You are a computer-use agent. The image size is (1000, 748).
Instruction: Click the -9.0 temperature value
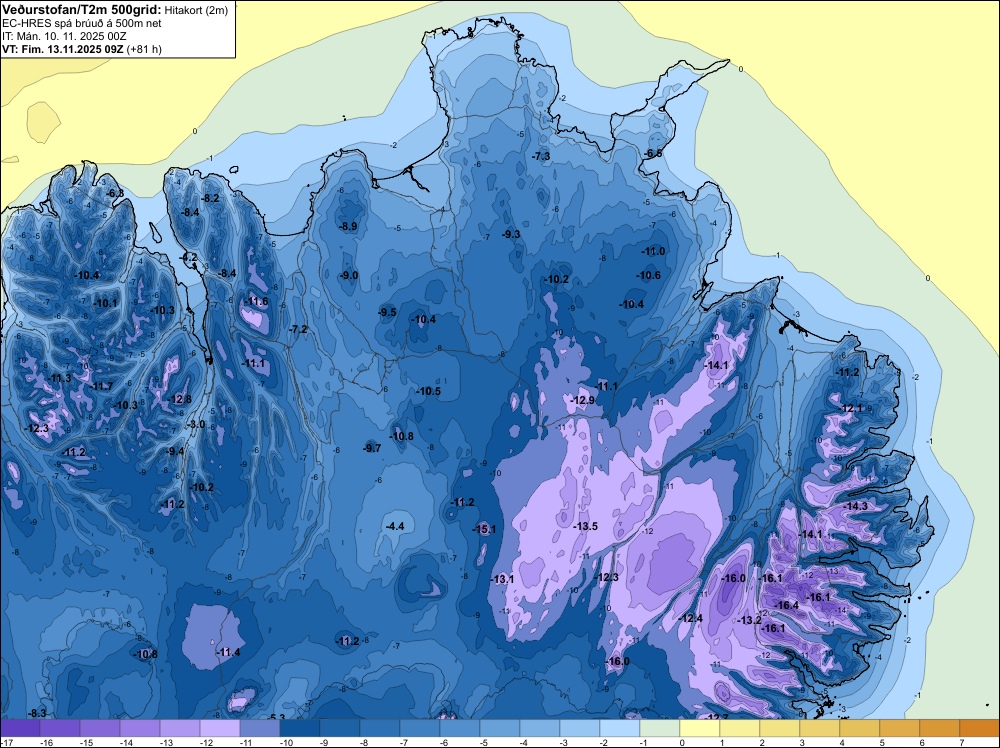point(349,275)
